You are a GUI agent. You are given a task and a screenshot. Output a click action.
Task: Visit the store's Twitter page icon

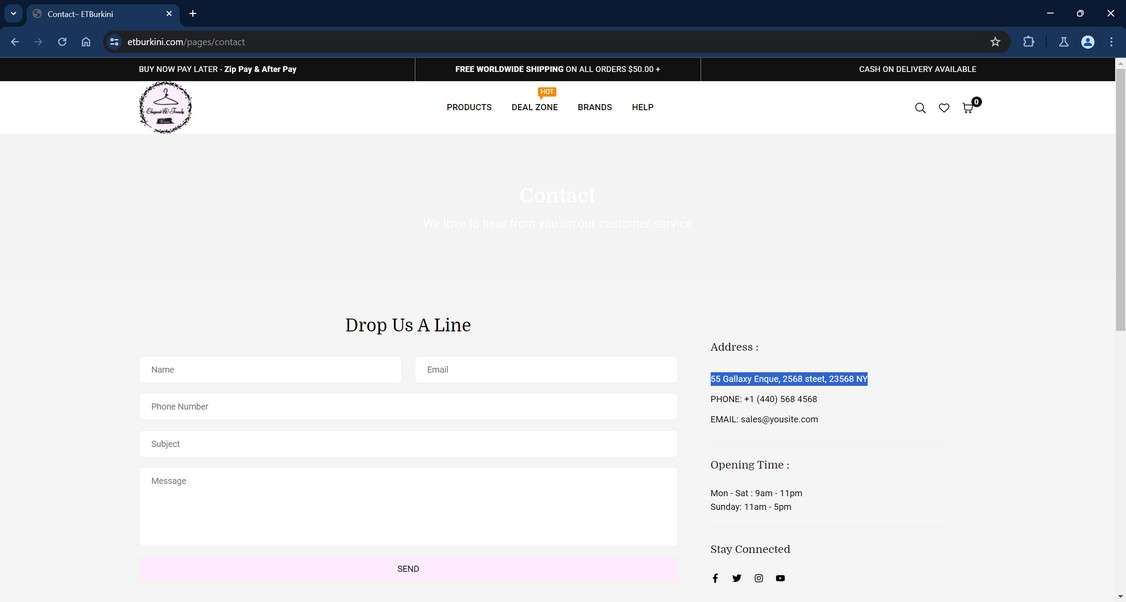coord(737,578)
